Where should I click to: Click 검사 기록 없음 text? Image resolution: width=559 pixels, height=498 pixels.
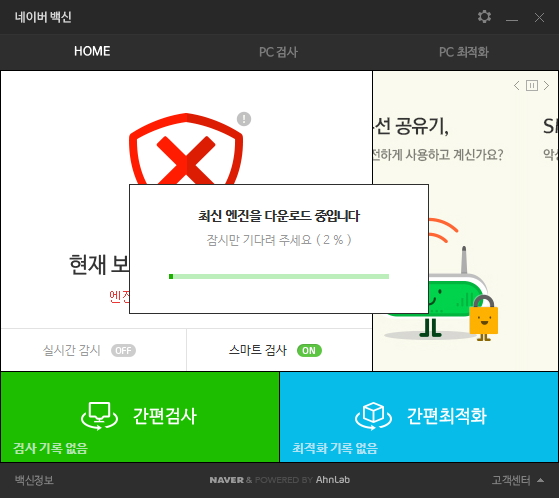tap(50, 448)
